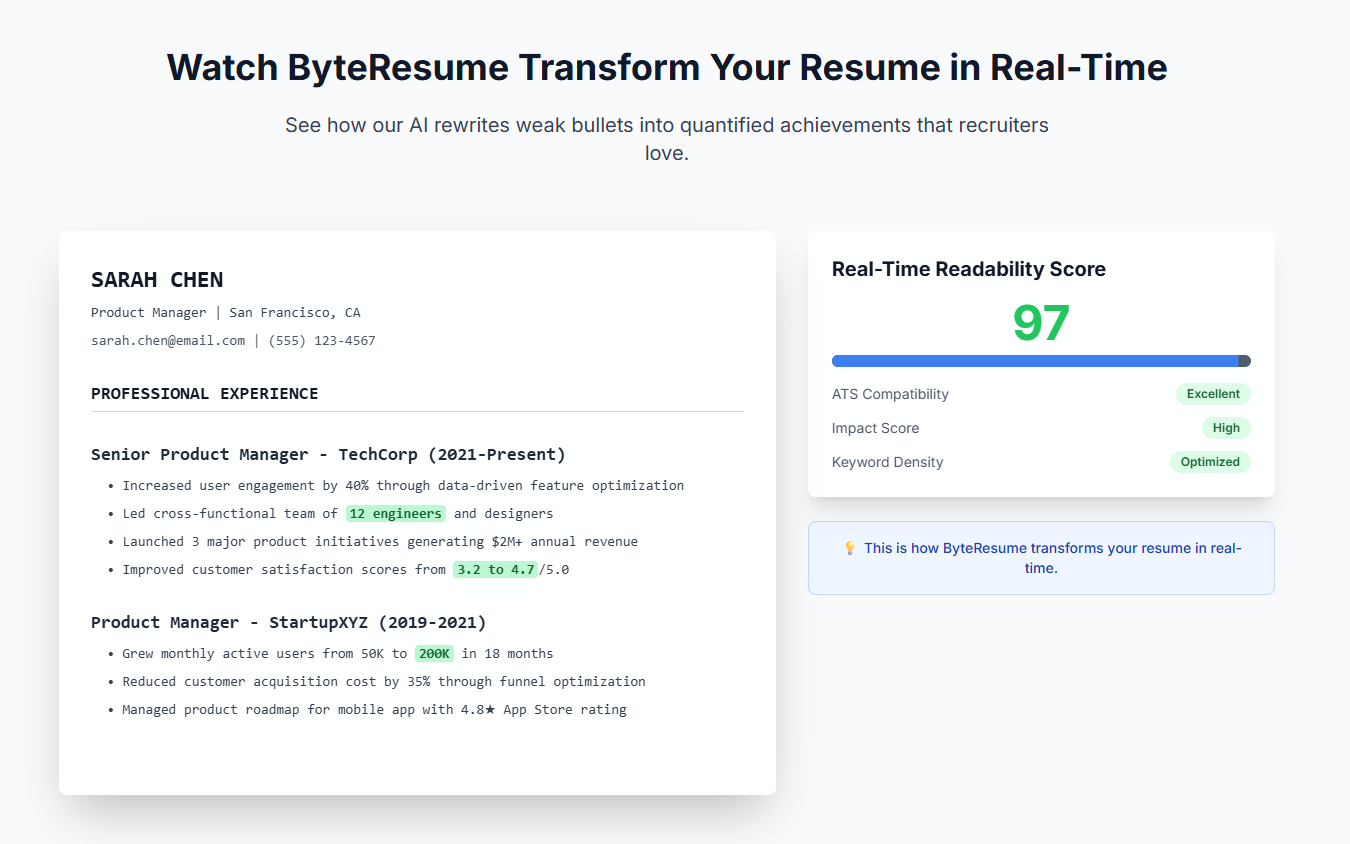Collapse the Product Manager StartupXYZ entry
Viewport: 1350px width, 844px height.
[x=288, y=621]
